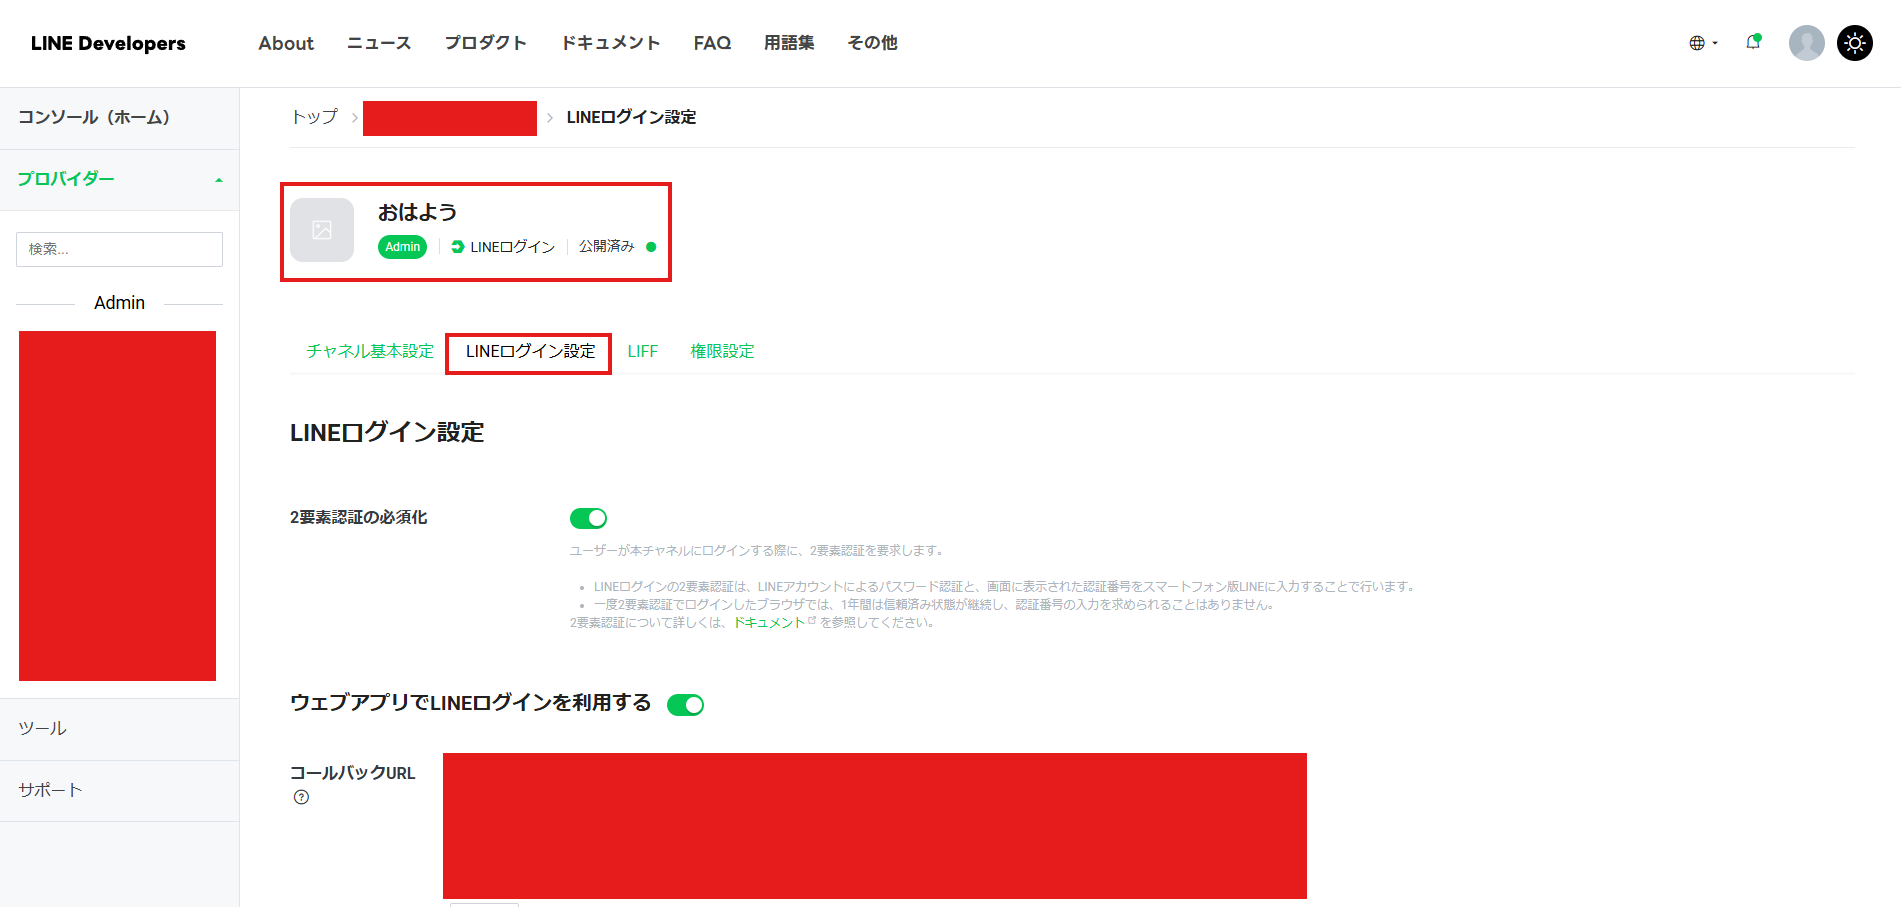Switch to the LIFF tab
Viewport: 1901px width, 907px height.
pyautogui.click(x=642, y=351)
